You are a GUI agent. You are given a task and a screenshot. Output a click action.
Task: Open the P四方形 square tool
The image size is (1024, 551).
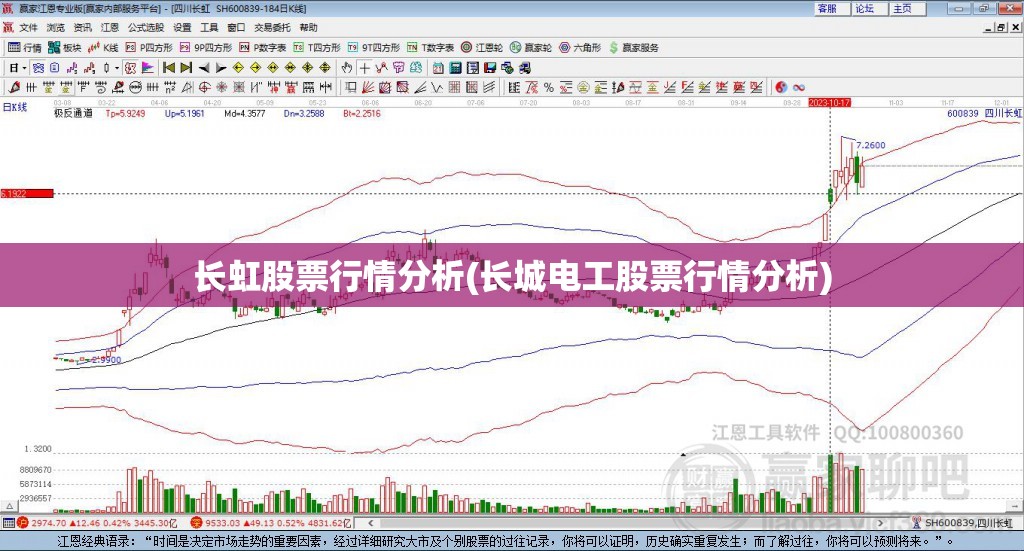pos(149,48)
